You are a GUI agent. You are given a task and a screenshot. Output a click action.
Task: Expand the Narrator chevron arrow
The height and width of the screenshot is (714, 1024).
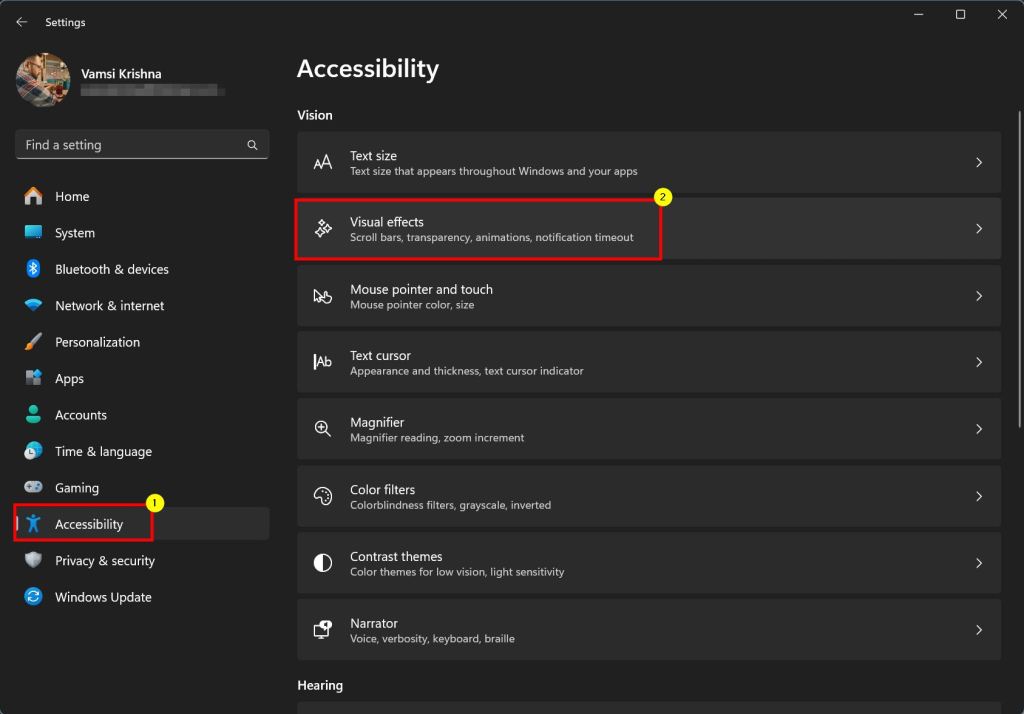(978, 630)
